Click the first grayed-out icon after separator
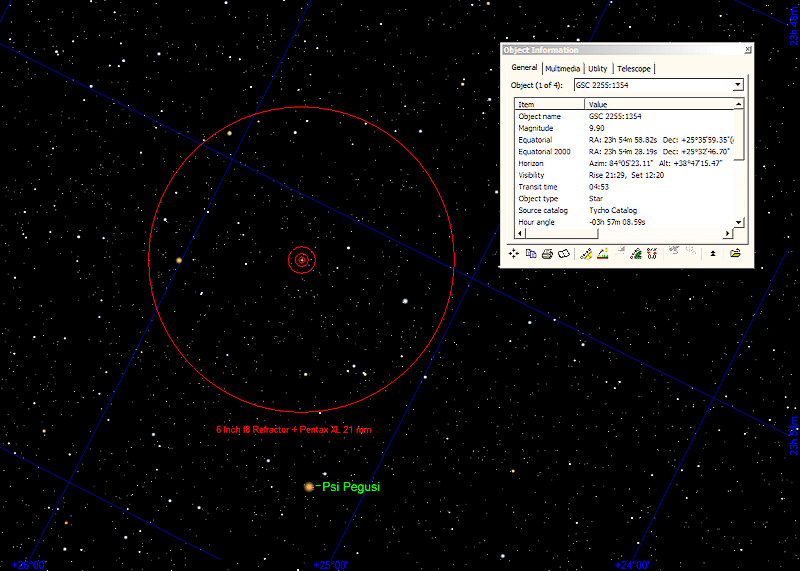This screenshot has width=800, height=571. pyautogui.click(x=674, y=251)
